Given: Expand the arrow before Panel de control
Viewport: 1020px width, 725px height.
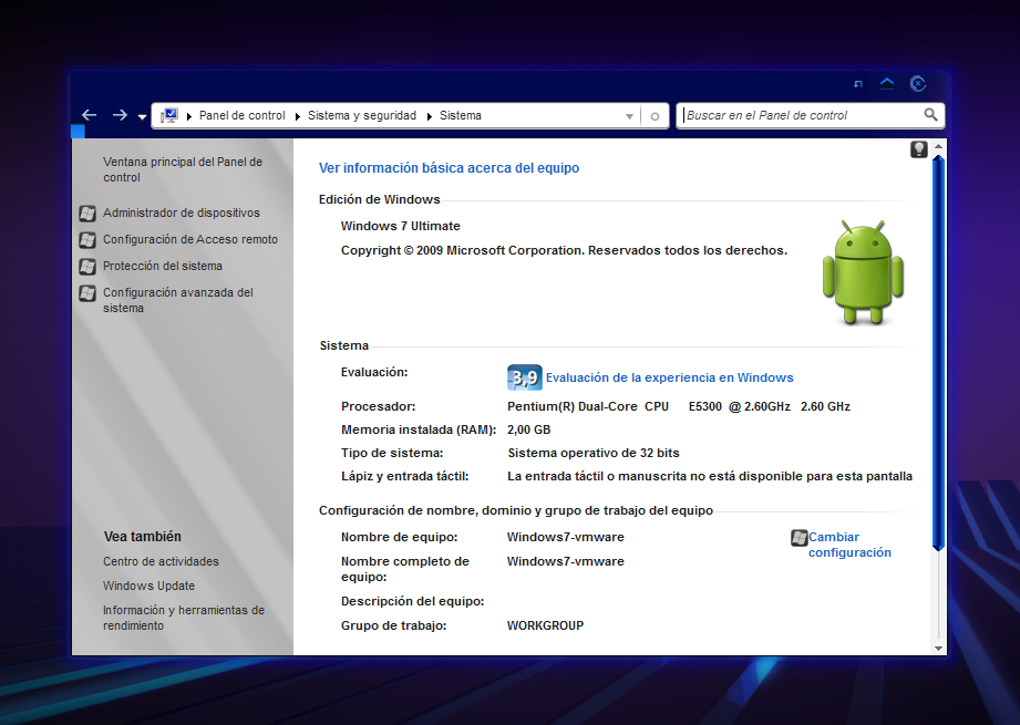Looking at the screenshot, I should (189, 116).
